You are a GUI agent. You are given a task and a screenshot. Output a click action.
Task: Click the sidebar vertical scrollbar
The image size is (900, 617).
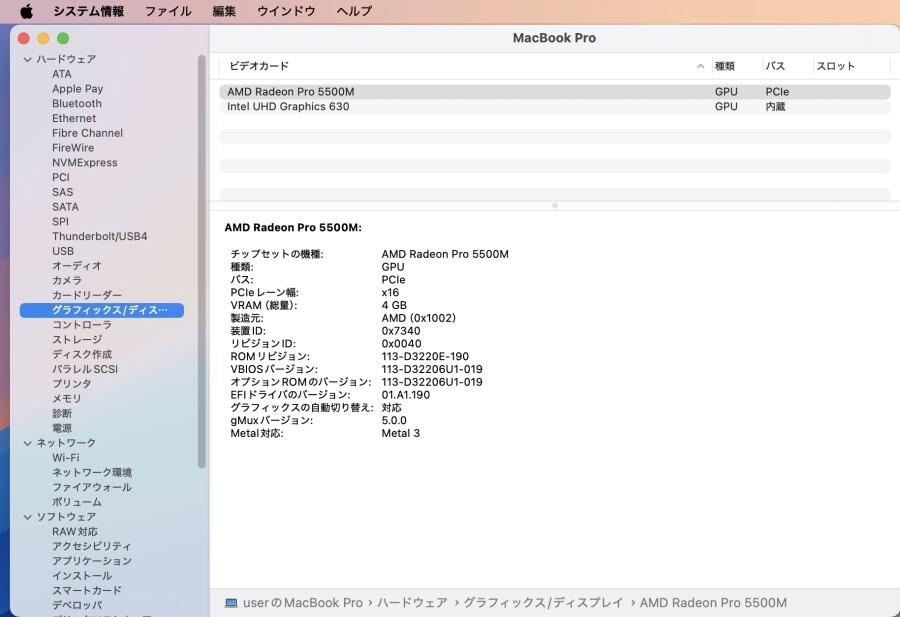point(201,262)
